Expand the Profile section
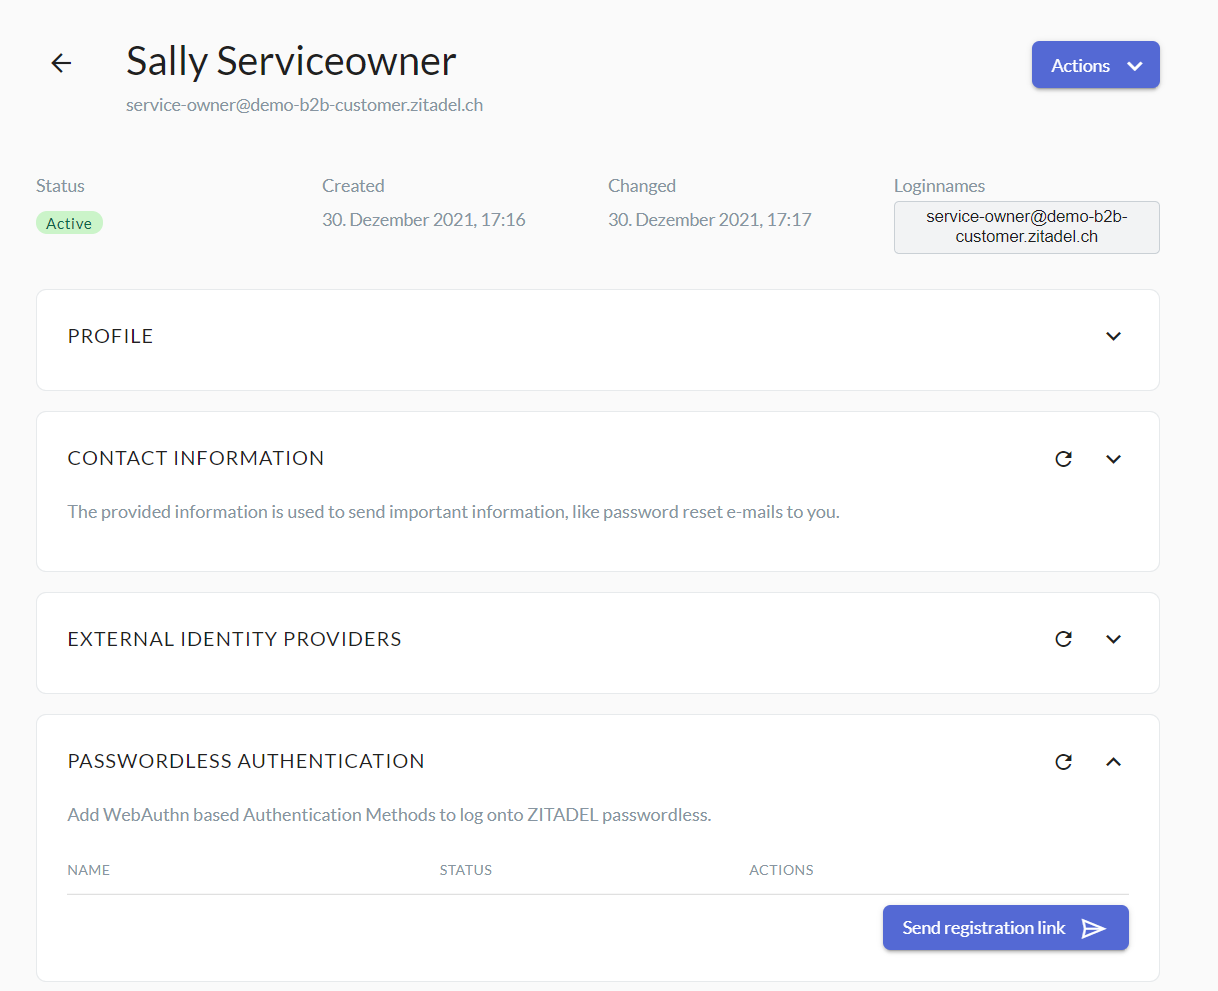 click(1113, 337)
